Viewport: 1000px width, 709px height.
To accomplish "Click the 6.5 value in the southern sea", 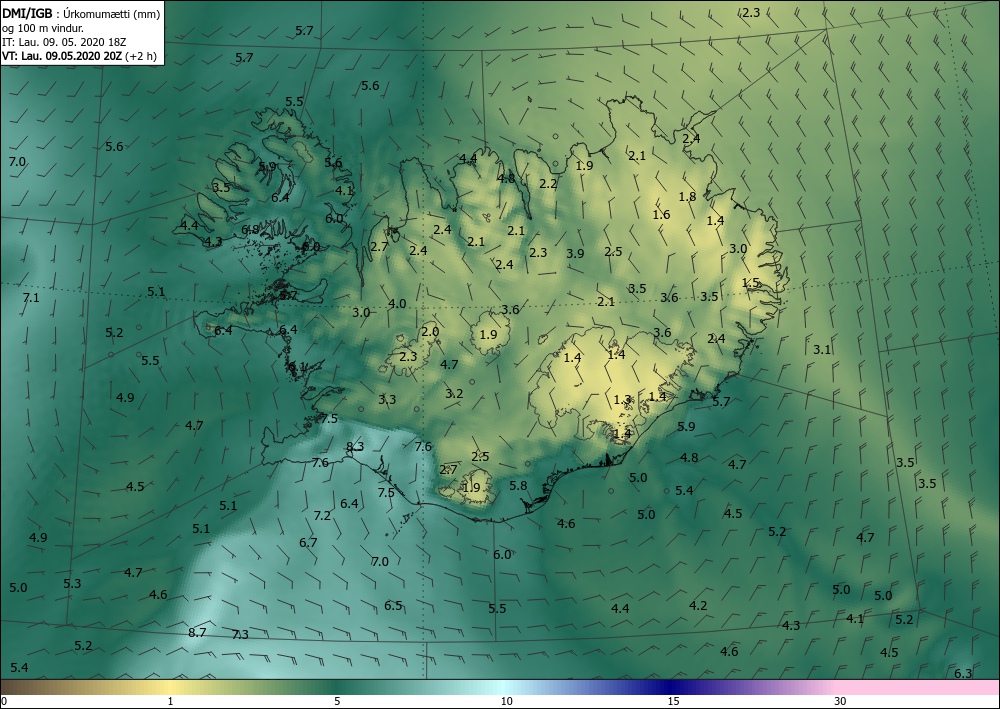I will click(x=393, y=605).
